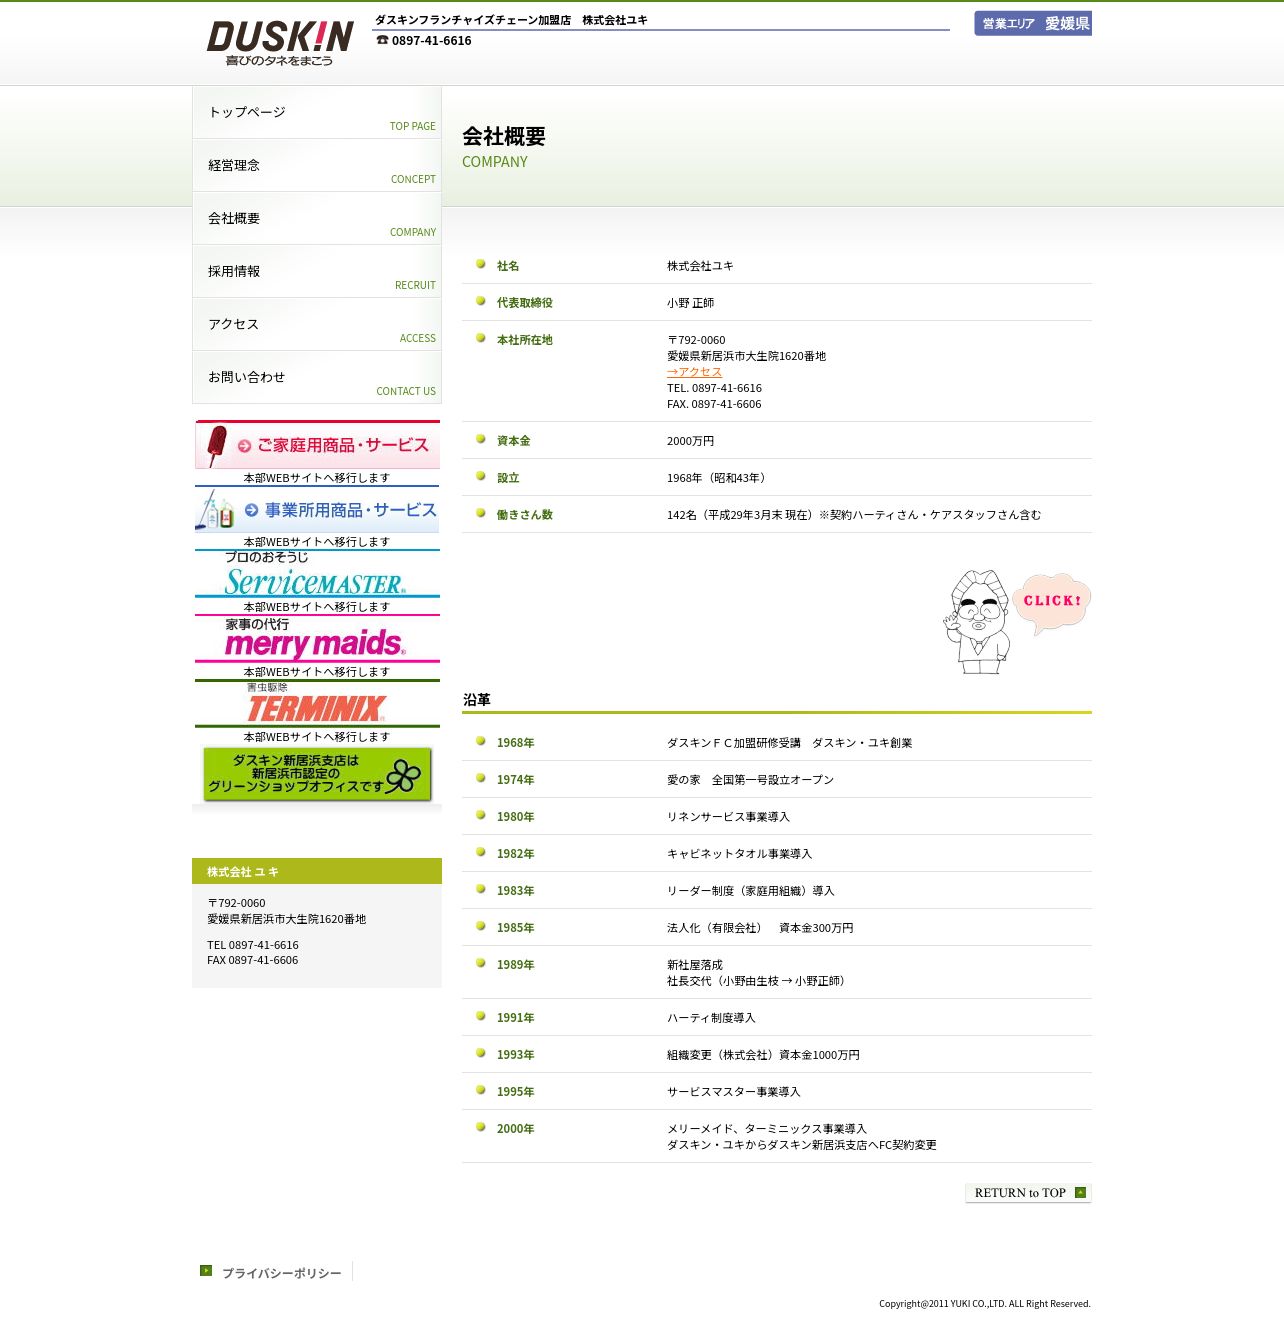Viewport: 1284px width, 1342px height.
Task: Click the 1993年 組織変更 row
Action: click(777, 1055)
